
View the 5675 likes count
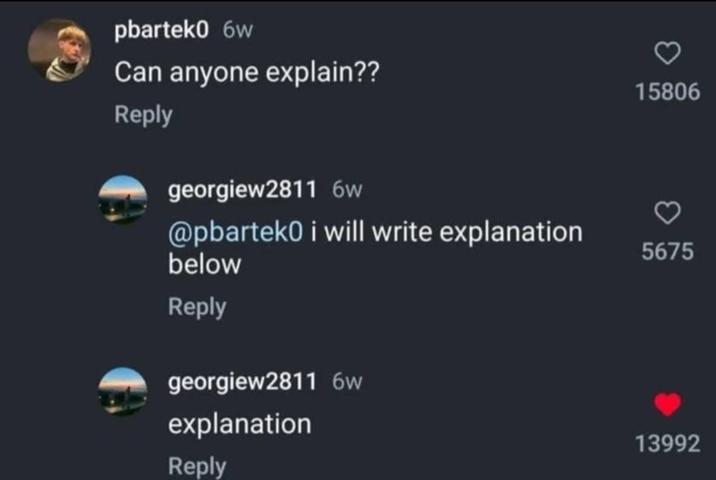click(667, 252)
